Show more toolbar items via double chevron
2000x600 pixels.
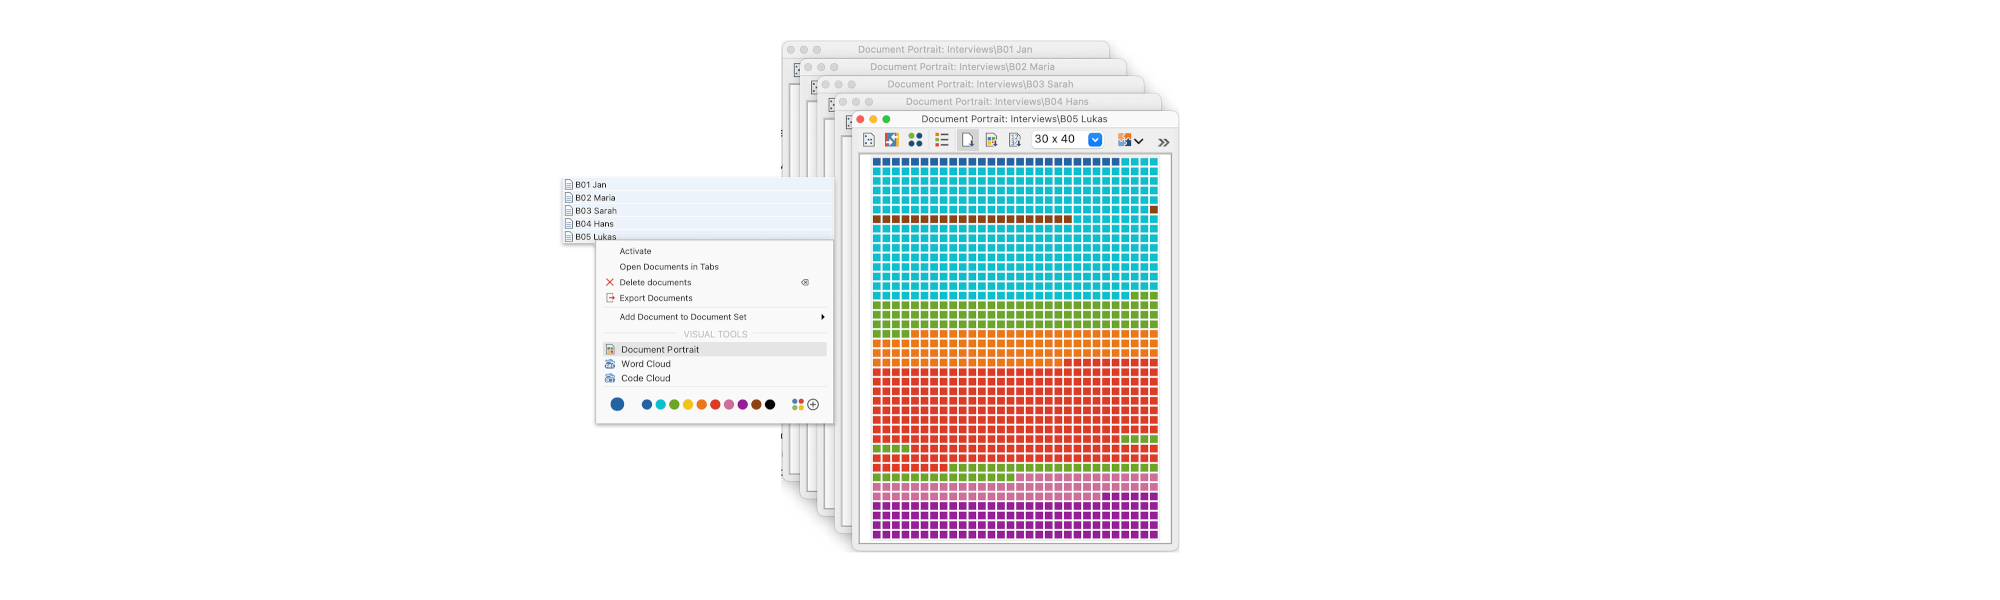coord(1163,142)
